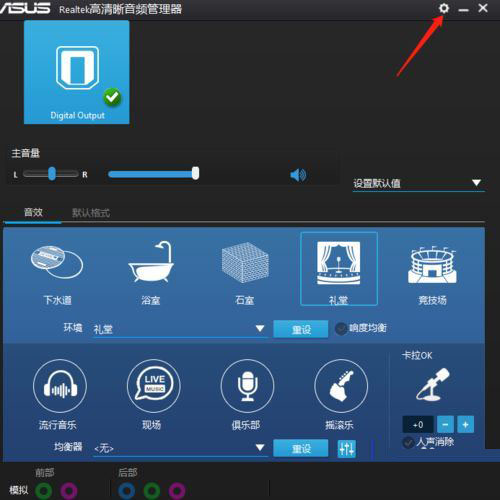Click the ASUS logo in title bar

25,8
